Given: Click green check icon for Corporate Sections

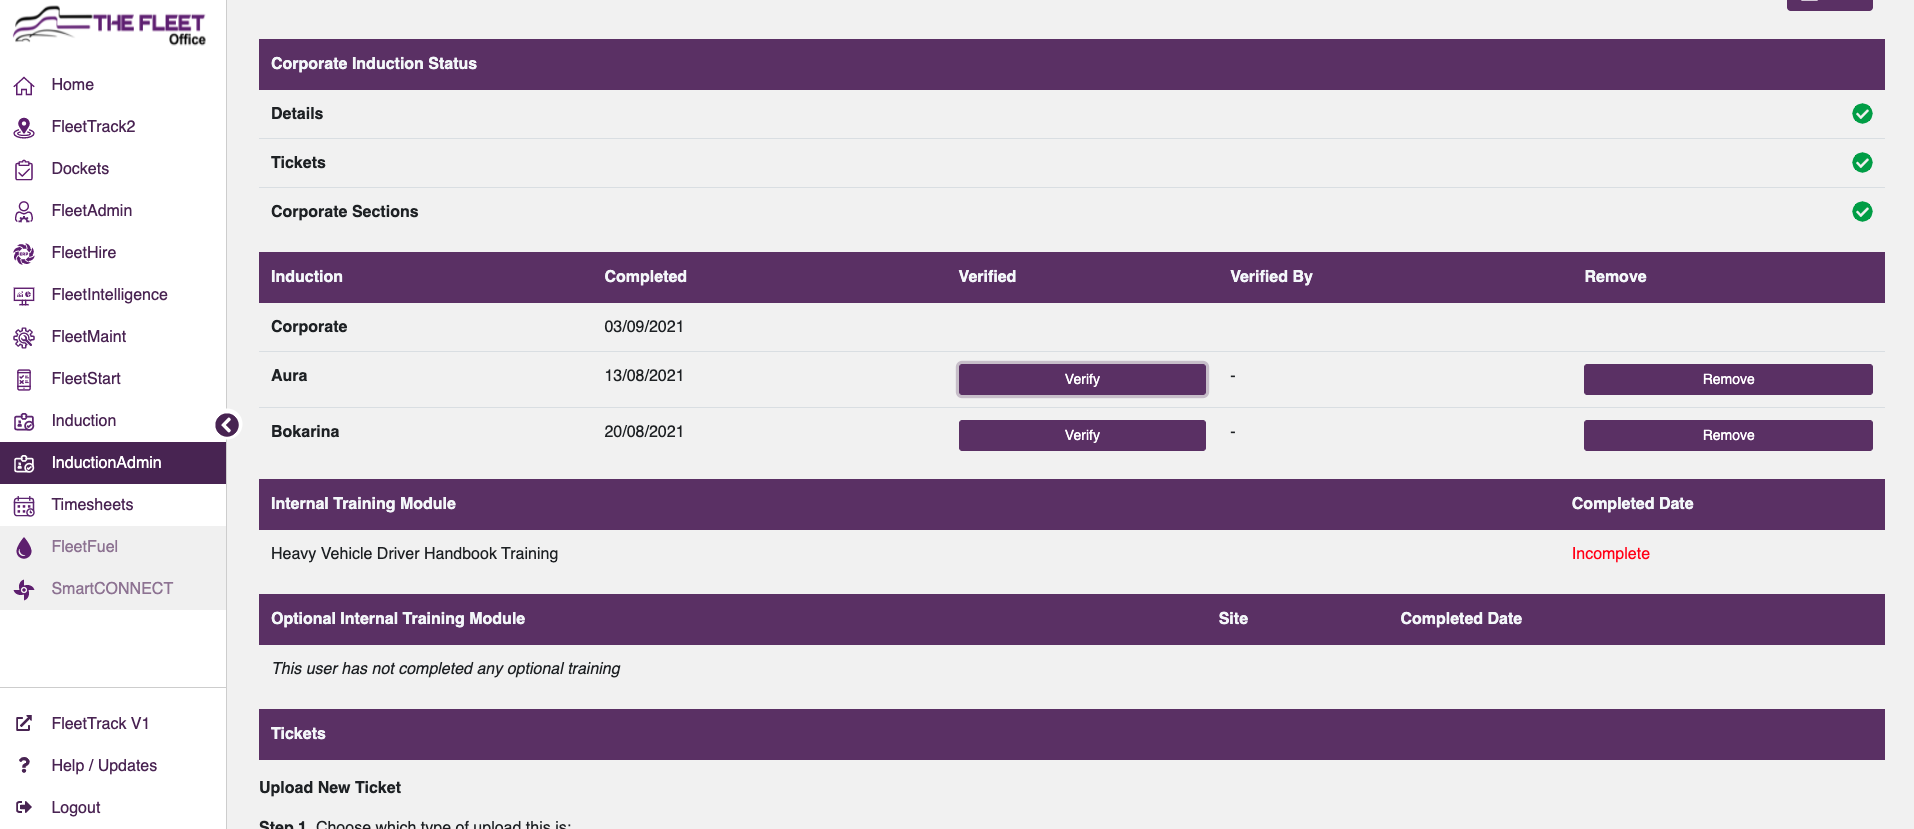Looking at the screenshot, I should pyautogui.click(x=1862, y=212).
